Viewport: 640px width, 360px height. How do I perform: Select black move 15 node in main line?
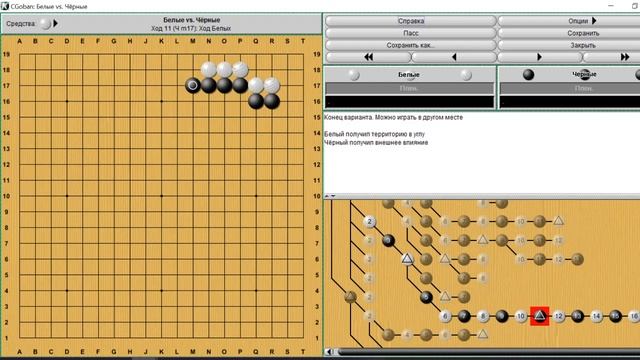click(615, 316)
